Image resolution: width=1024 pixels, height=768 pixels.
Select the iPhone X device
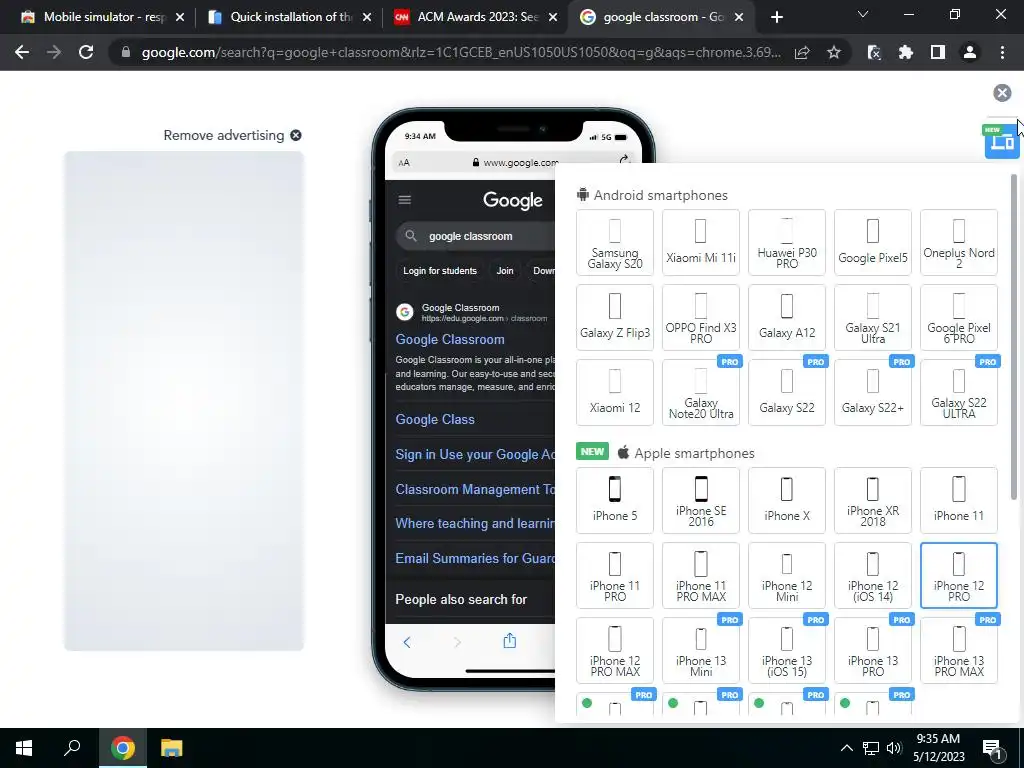pos(787,501)
